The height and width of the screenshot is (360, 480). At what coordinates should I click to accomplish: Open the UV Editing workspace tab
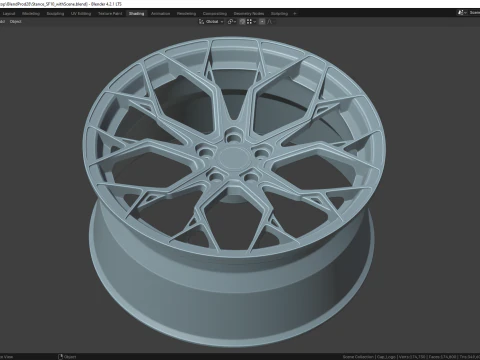[81, 14]
